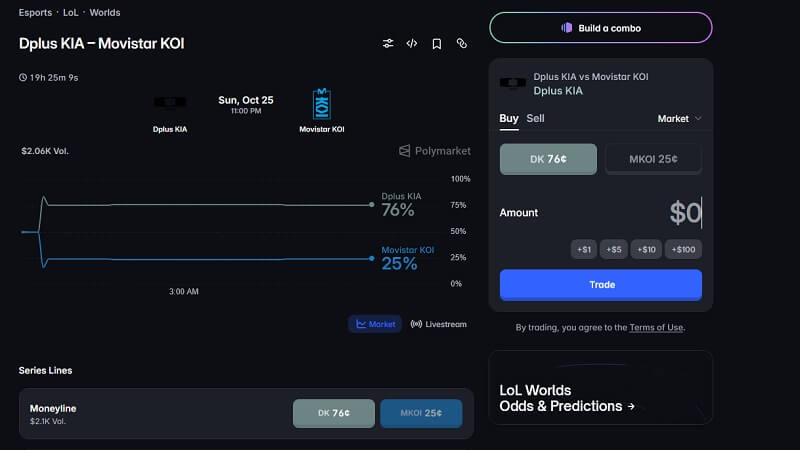Click the Dplus KIA thumbnail in trade panel
Screen dimensions: 800x450
click(513, 83)
